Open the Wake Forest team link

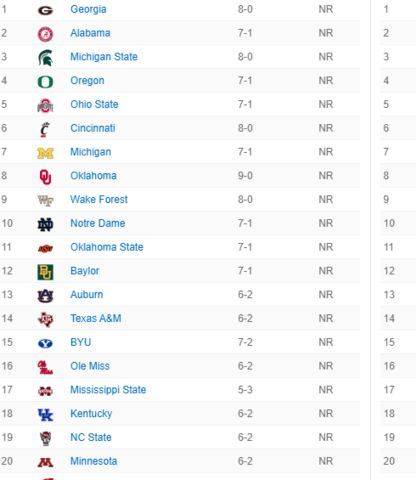[x=99, y=199]
